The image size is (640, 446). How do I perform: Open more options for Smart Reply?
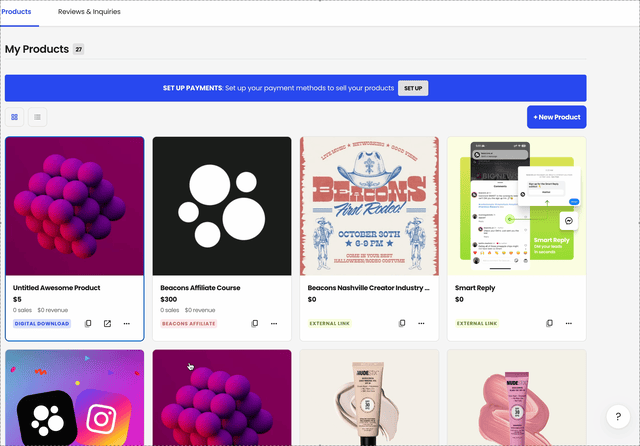pyautogui.click(x=569, y=323)
